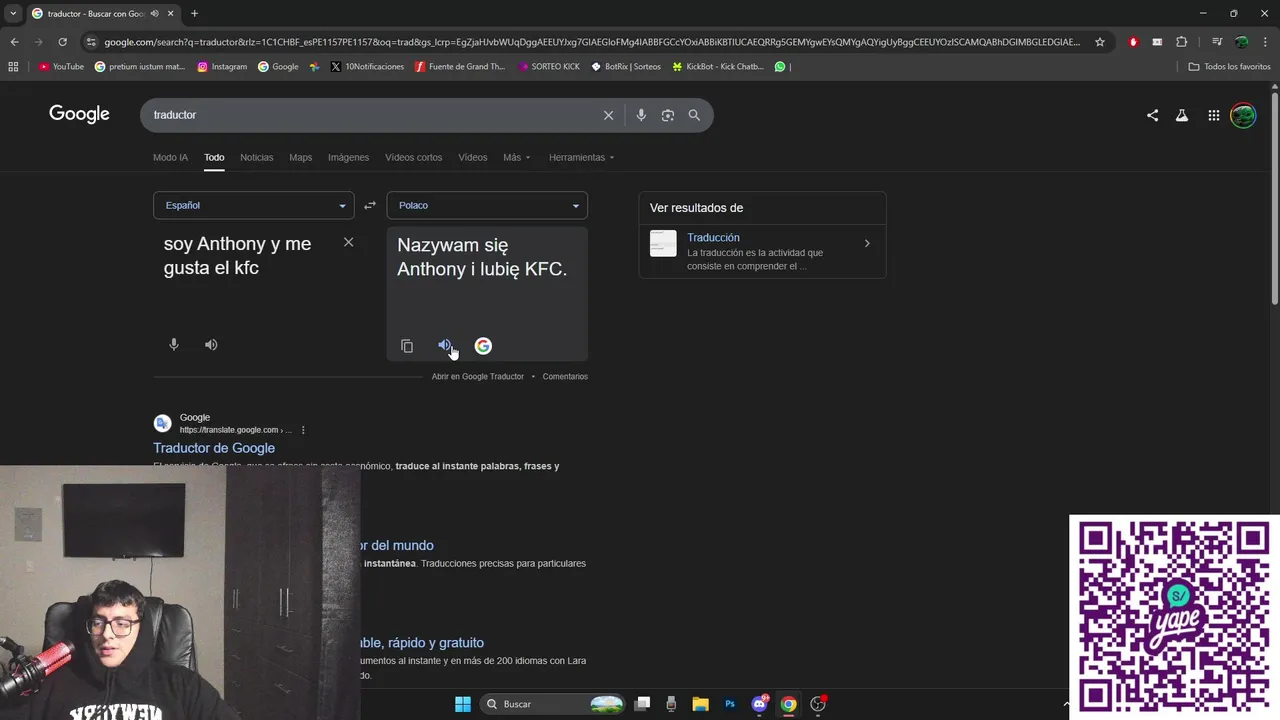Bookmark this page with the star
The height and width of the screenshot is (720, 1280).
(1100, 42)
